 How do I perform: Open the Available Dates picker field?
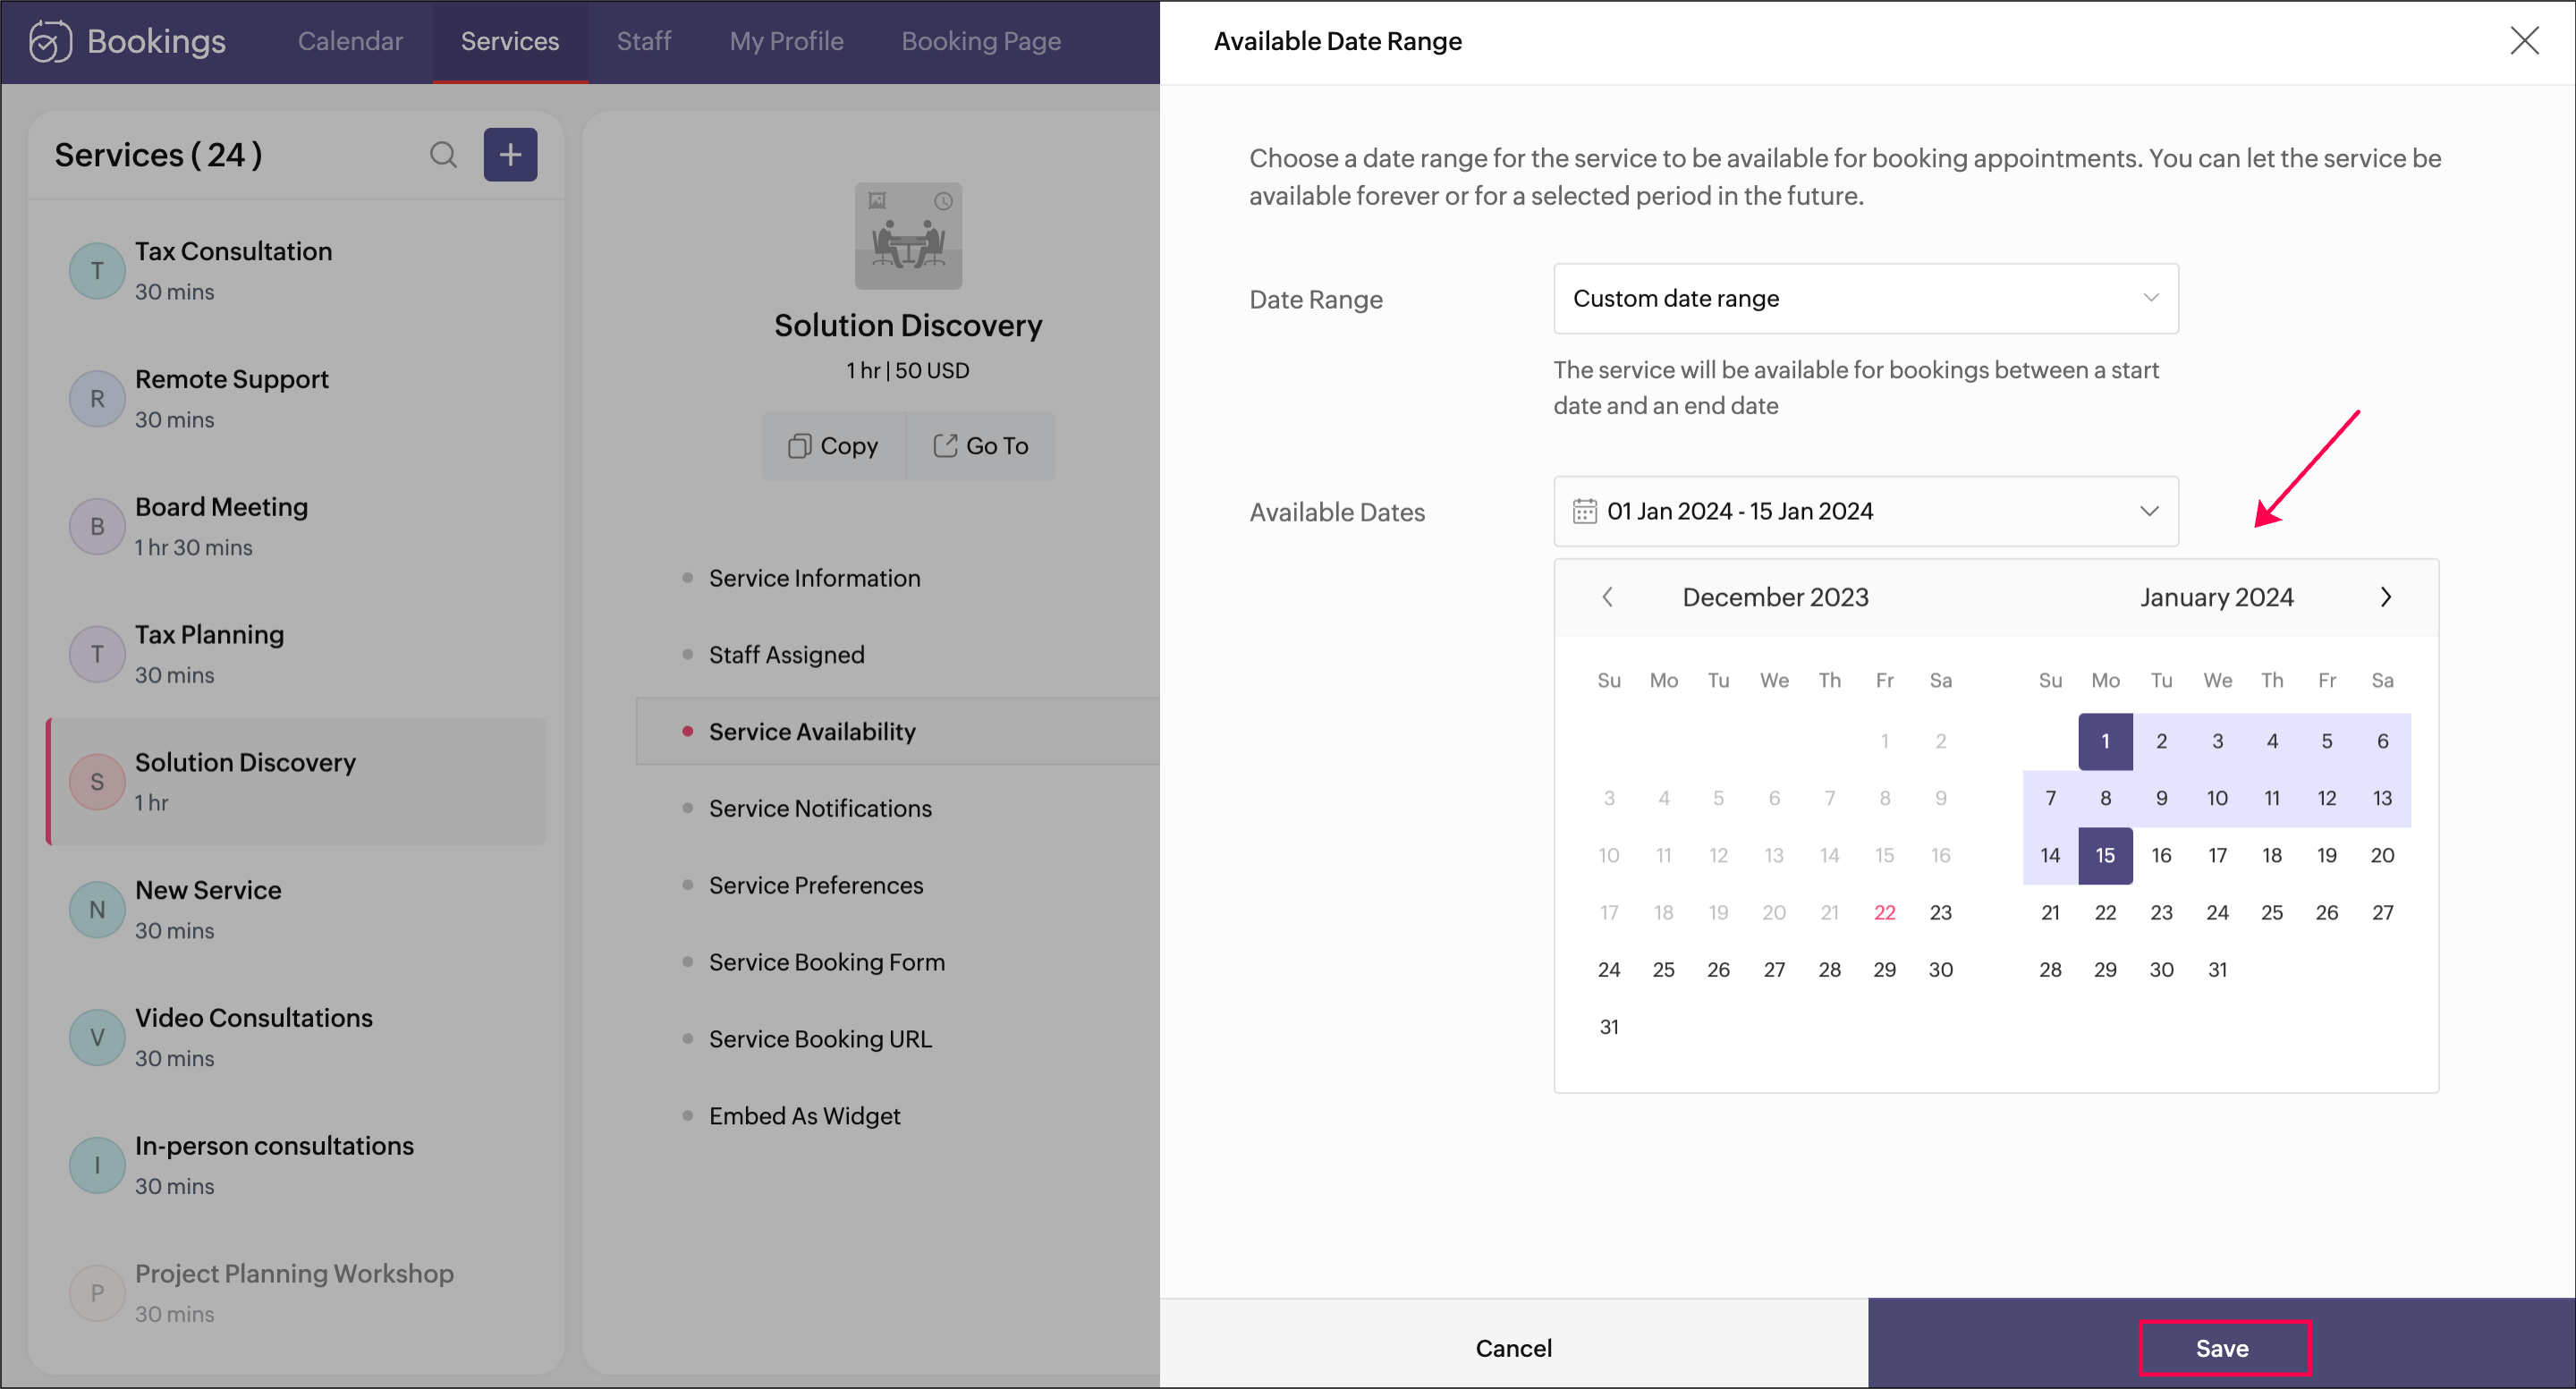tap(1866, 511)
